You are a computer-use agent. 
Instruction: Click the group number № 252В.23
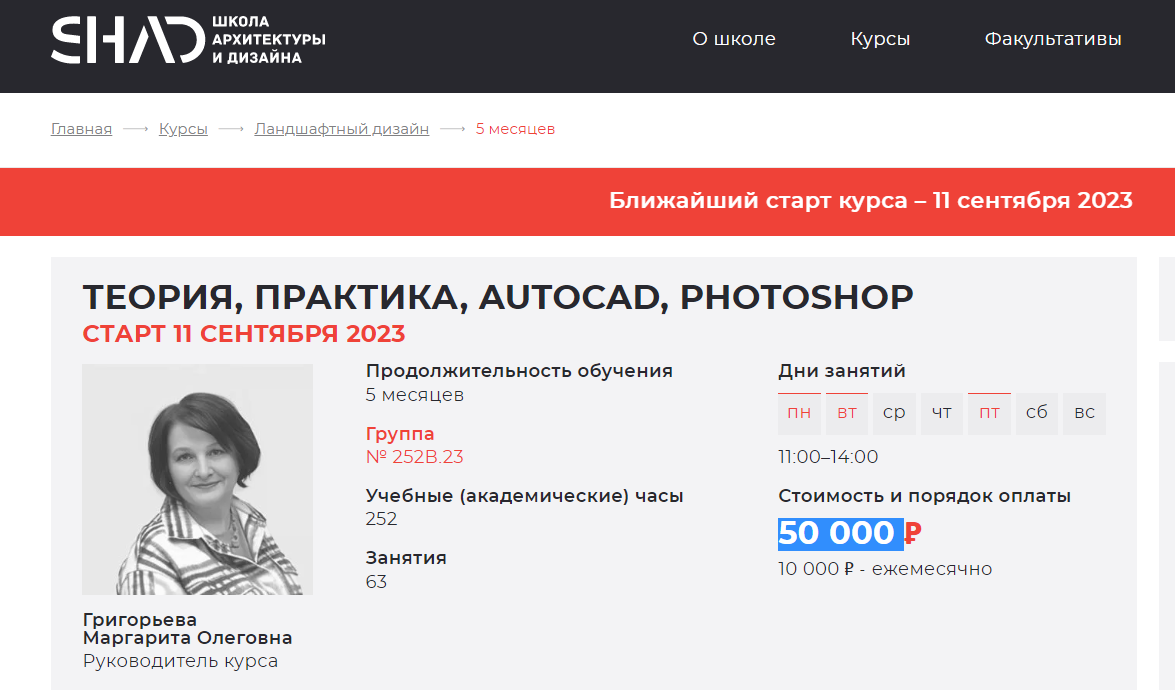[x=414, y=457]
